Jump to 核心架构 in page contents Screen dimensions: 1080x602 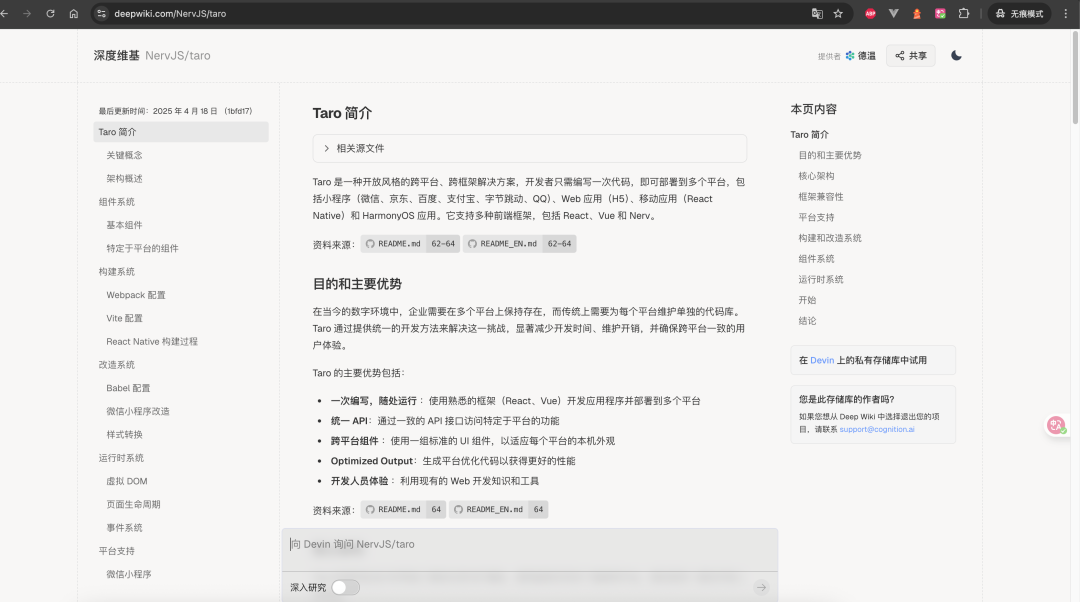tap(816, 176)
